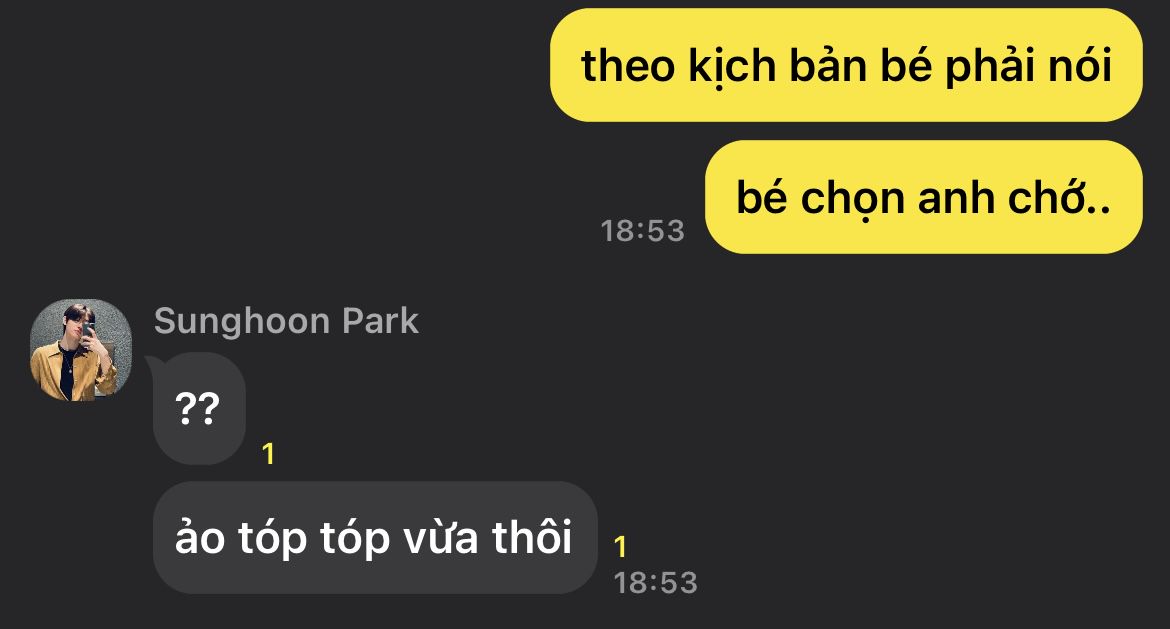Select the "ảo tóp tóp vừa thôi" message bubble
This screenshot has height=629, width=1170.
375,537
